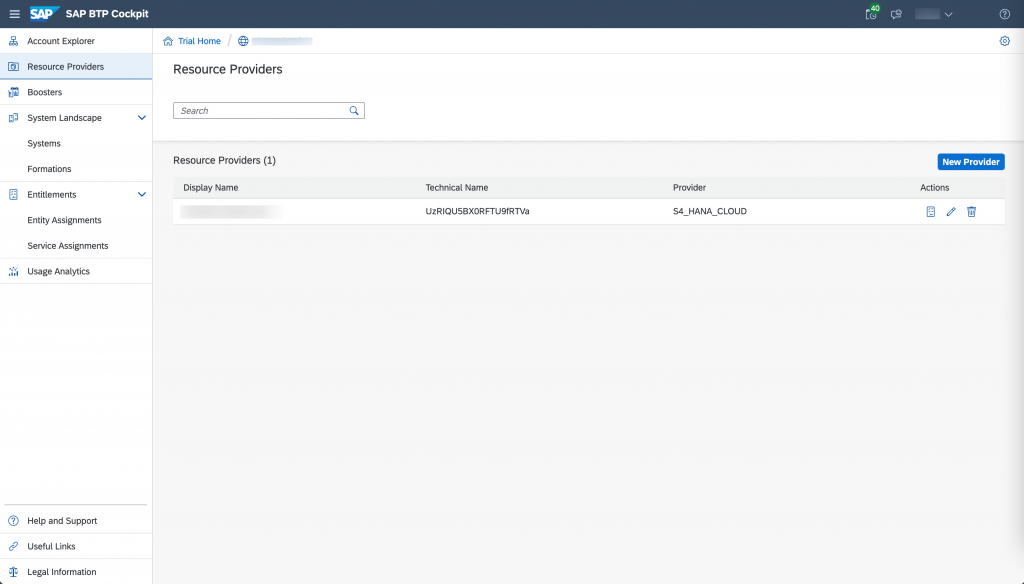Click the home icon in breadcrumb

(168, 41)
